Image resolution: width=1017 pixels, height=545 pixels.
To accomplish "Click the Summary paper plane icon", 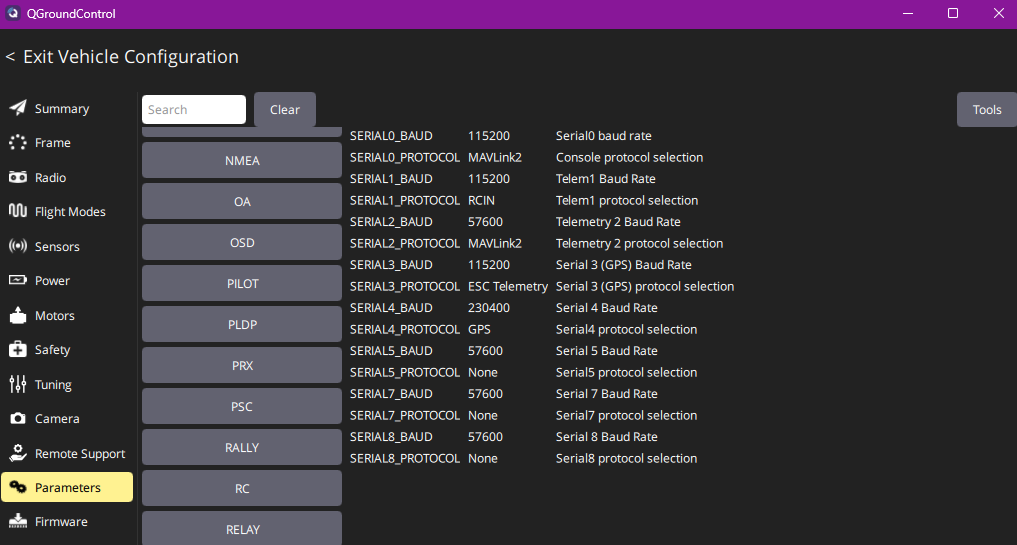I will tap(18, 108).
